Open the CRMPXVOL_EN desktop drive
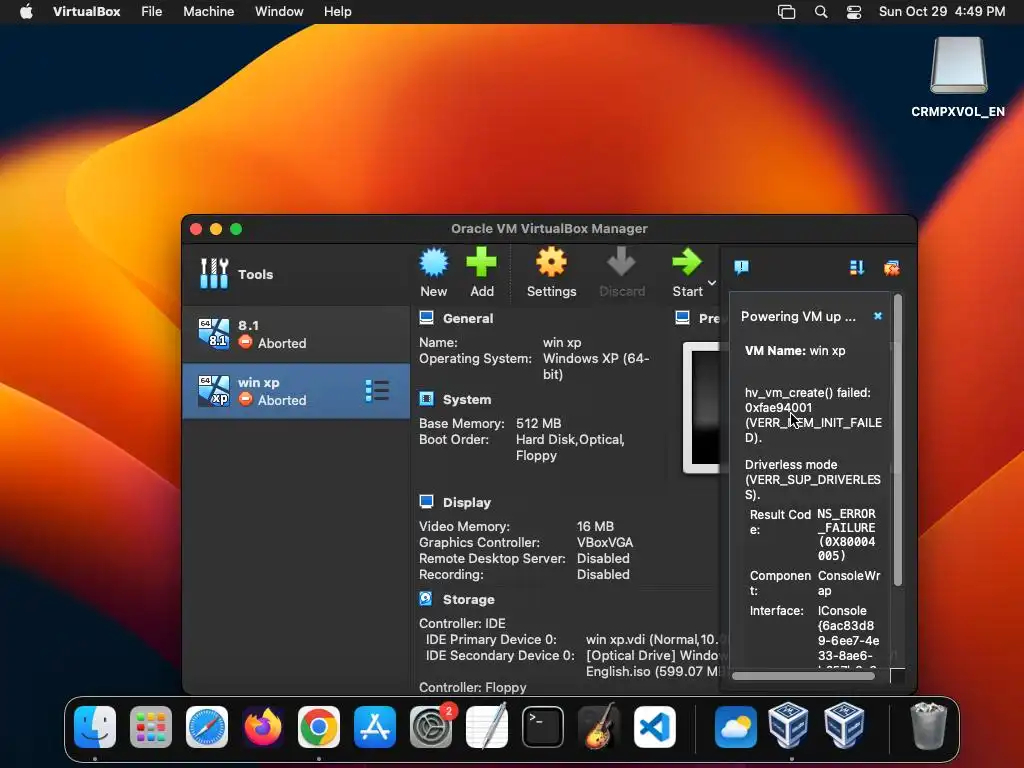1024x768 pixels. tap(958, 77)
